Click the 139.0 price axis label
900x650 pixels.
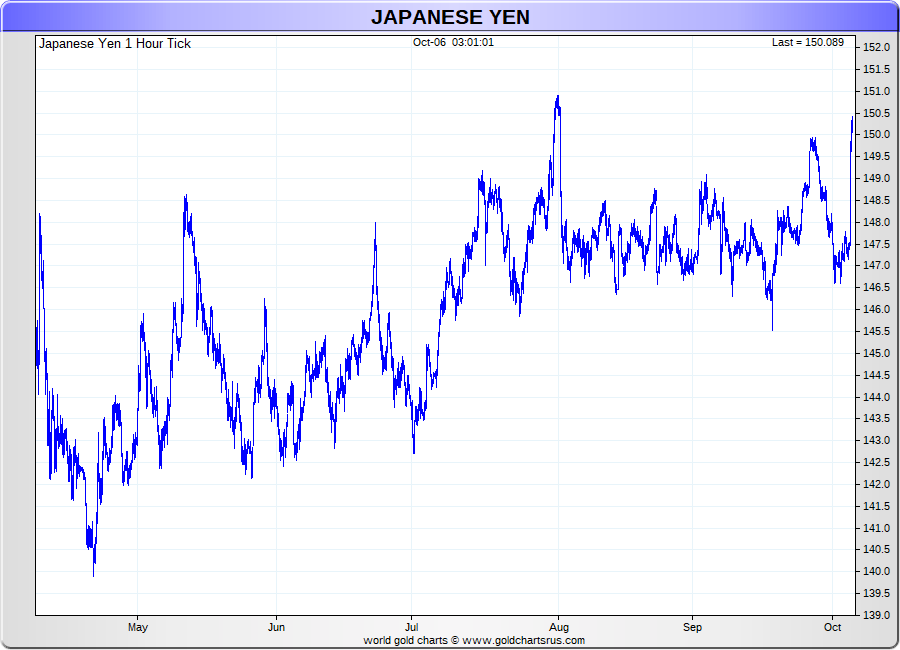click(x=877, y=615)
